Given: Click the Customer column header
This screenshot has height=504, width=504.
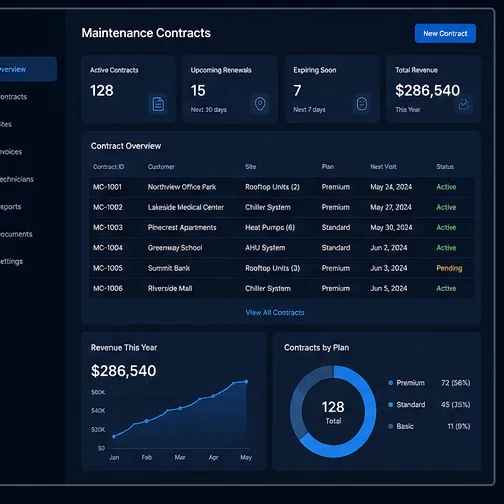Looking at the screenshot, I should pos(161,167).
